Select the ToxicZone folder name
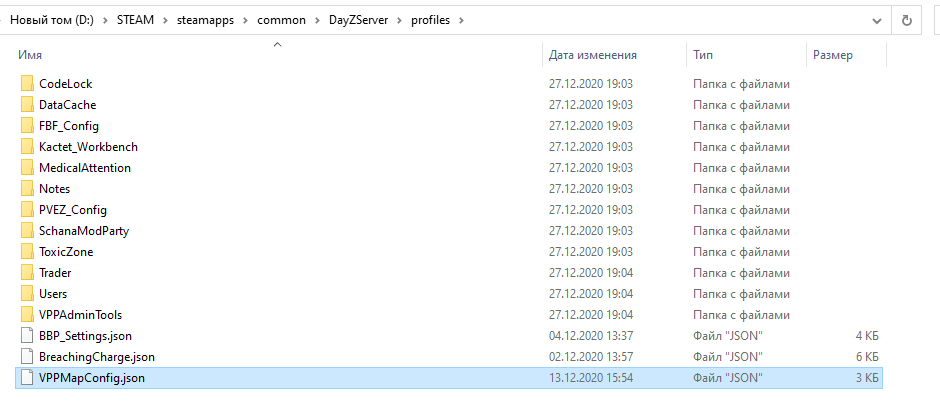The height and width of the screenshot is (417, 940). (x=66, y=252)
